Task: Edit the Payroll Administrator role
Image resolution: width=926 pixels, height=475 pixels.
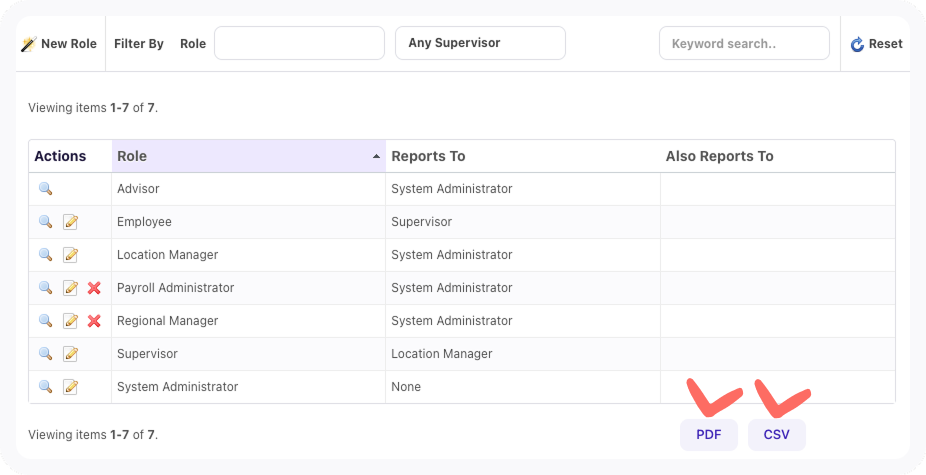Action: (70, 288)
